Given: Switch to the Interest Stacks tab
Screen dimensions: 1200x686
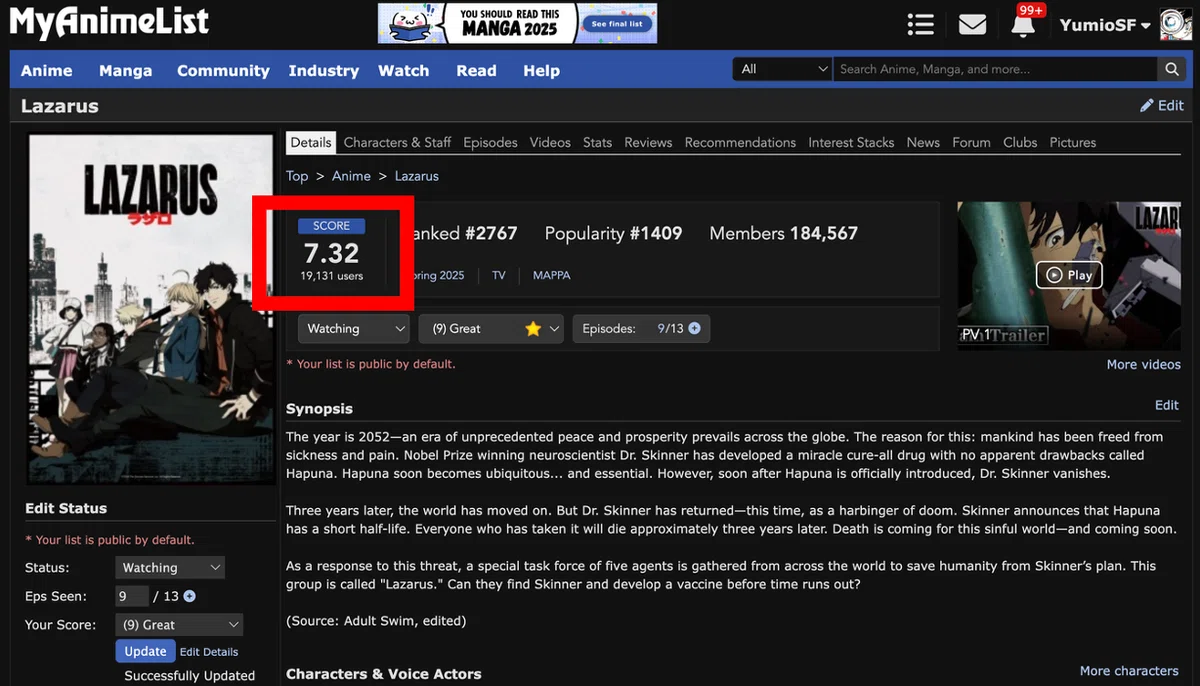Looking at the screenshot, I should (x=851, y=142).
